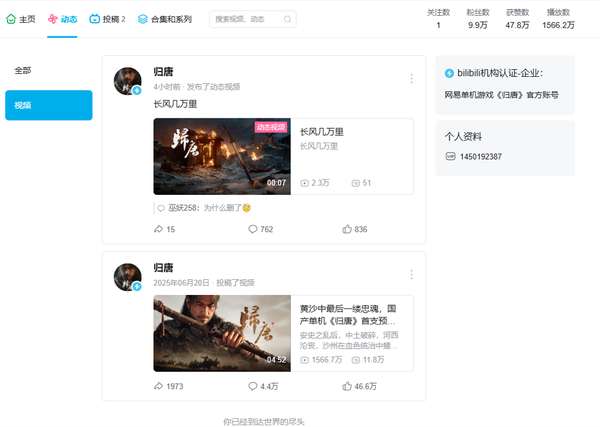This screenshot has width=600, height=427.
Task: Click the TV icon beside 投稿
Action: [95, 19]
